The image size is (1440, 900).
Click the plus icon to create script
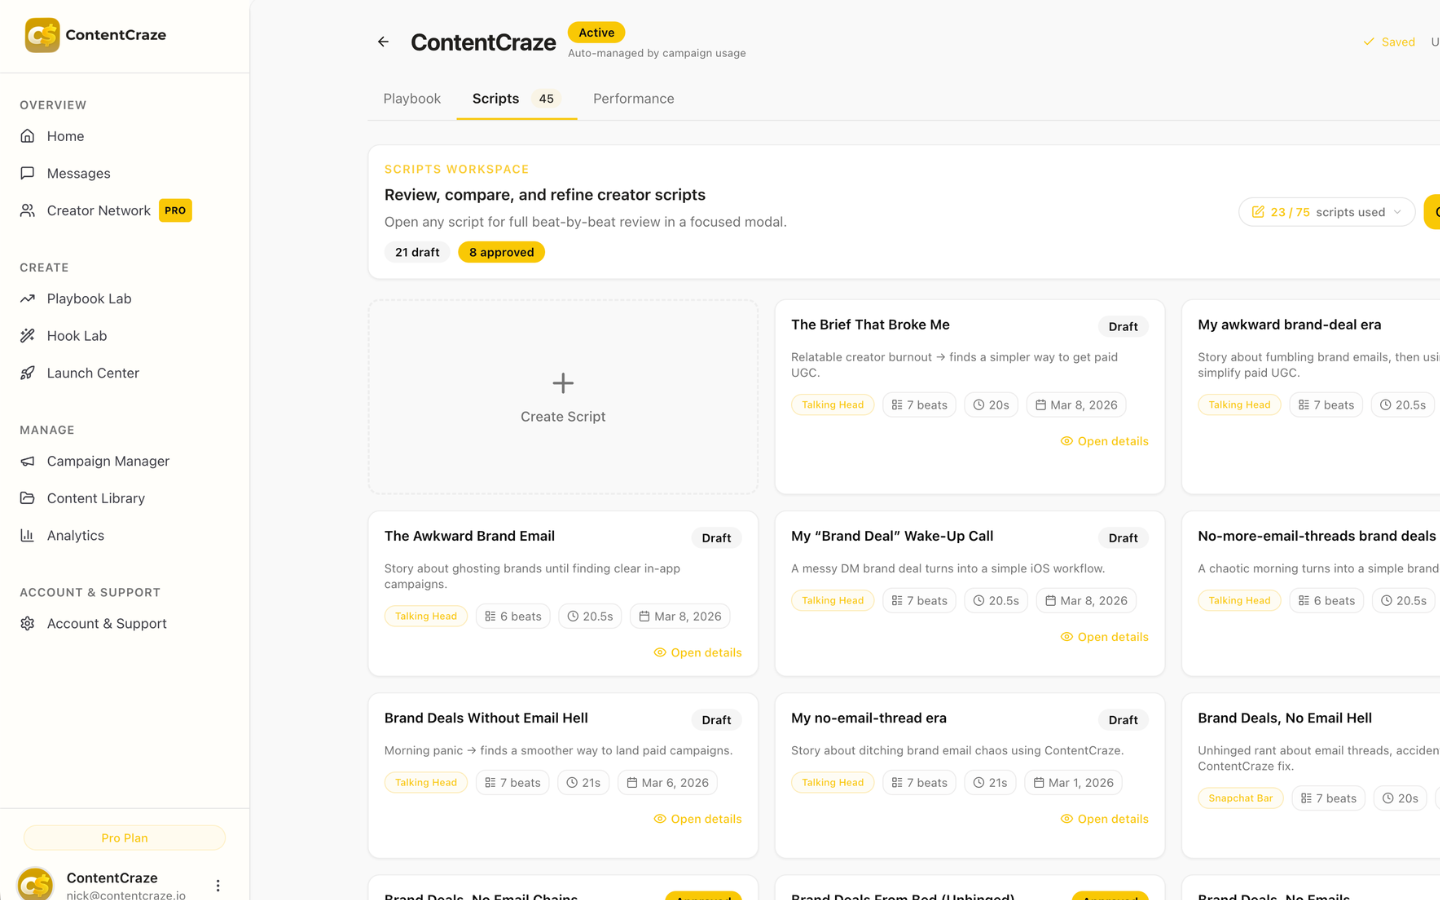[563, 383]
